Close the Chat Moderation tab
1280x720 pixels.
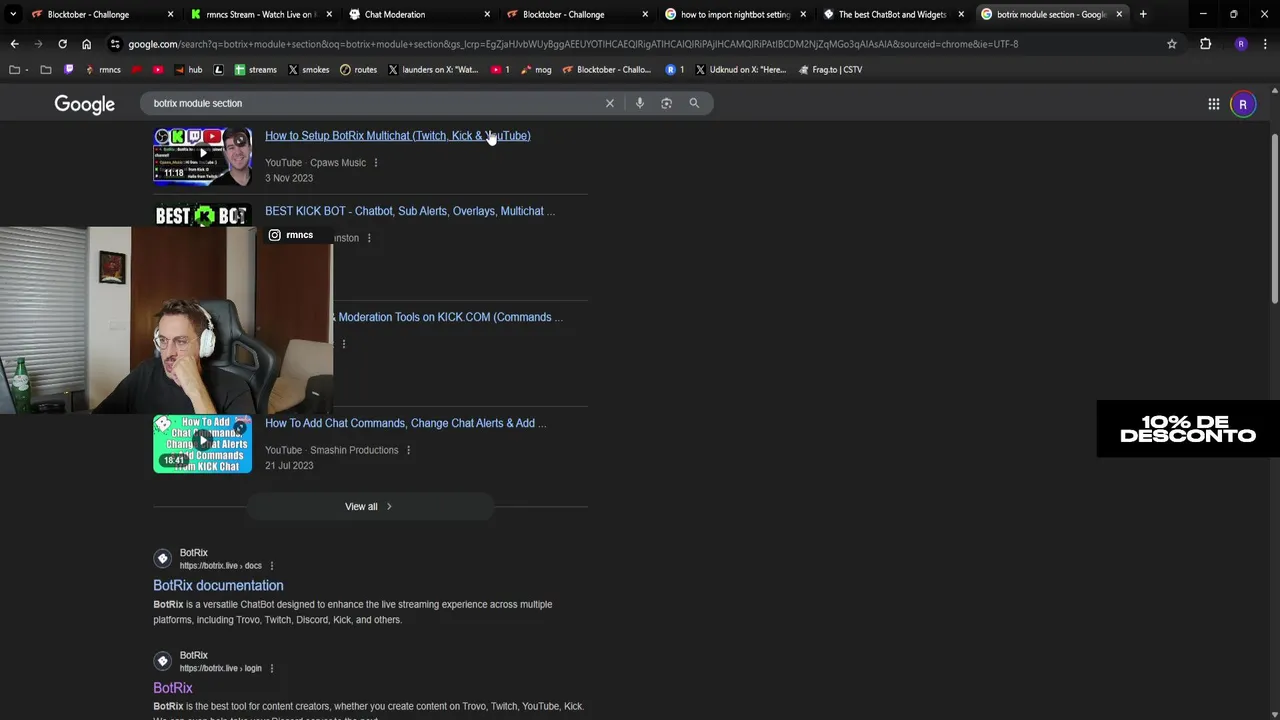click(x=487, y=14)
